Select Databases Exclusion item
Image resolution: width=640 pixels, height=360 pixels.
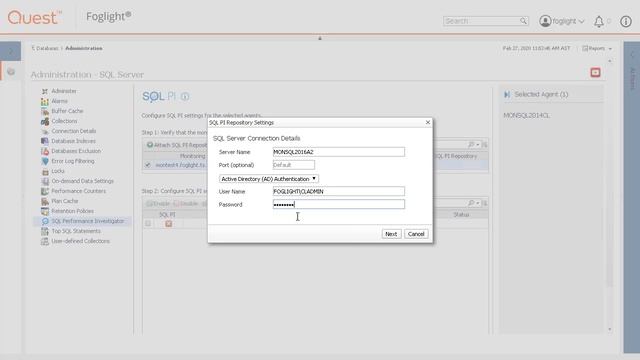(x=76, y=151)
